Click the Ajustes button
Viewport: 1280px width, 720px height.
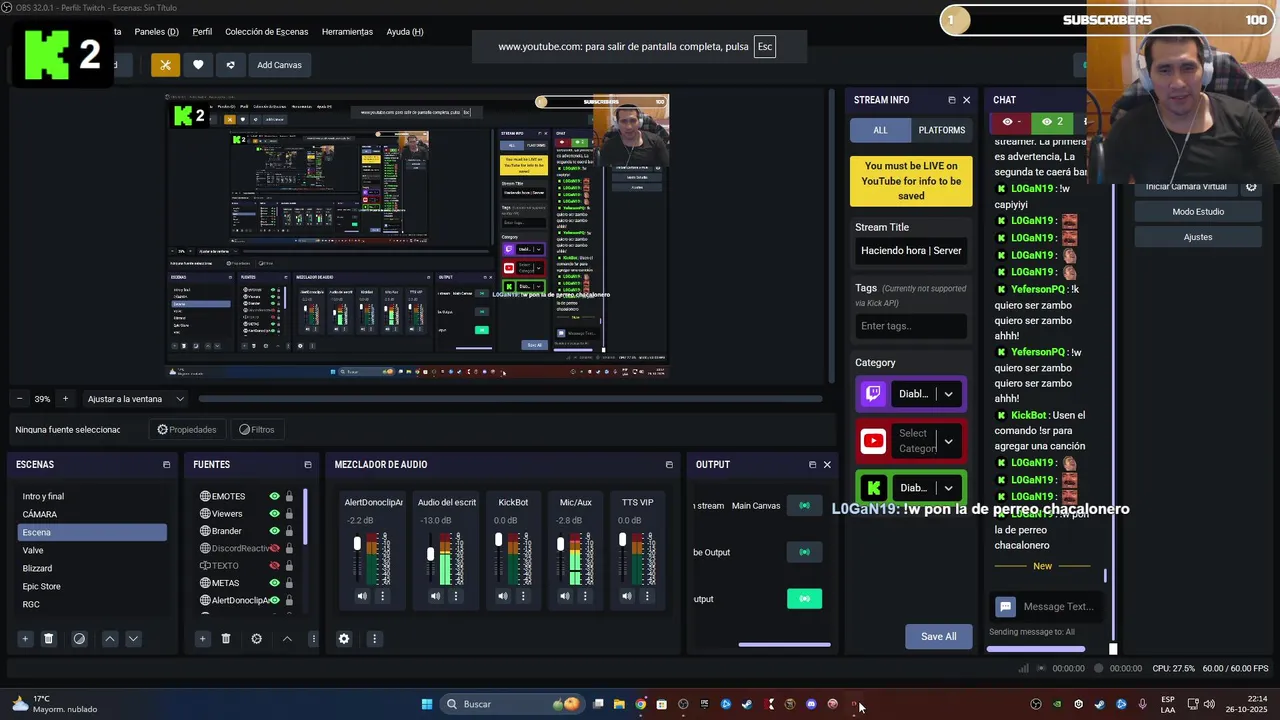(x=1198, y=237)
